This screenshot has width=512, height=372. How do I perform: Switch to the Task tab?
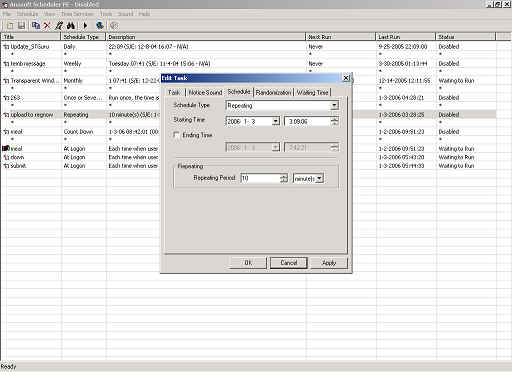click(174, 93)
